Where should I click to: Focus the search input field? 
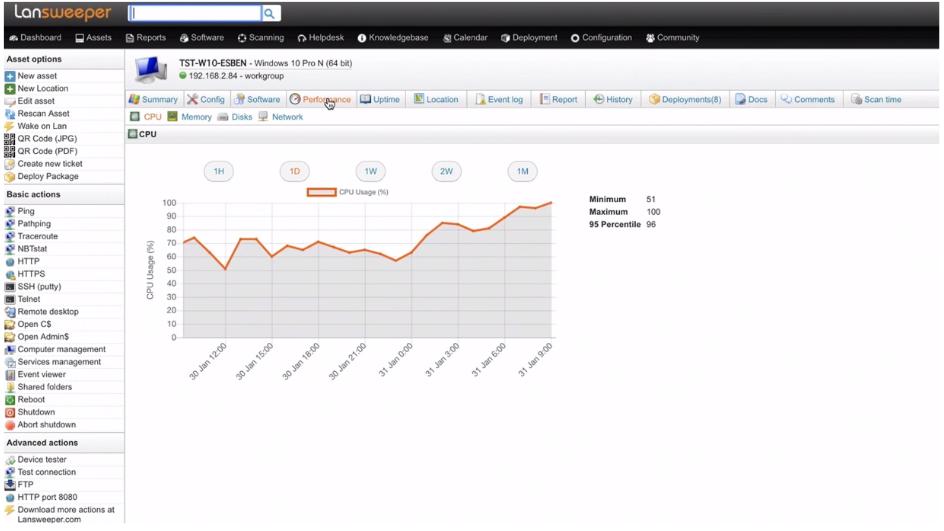[195, 13]
